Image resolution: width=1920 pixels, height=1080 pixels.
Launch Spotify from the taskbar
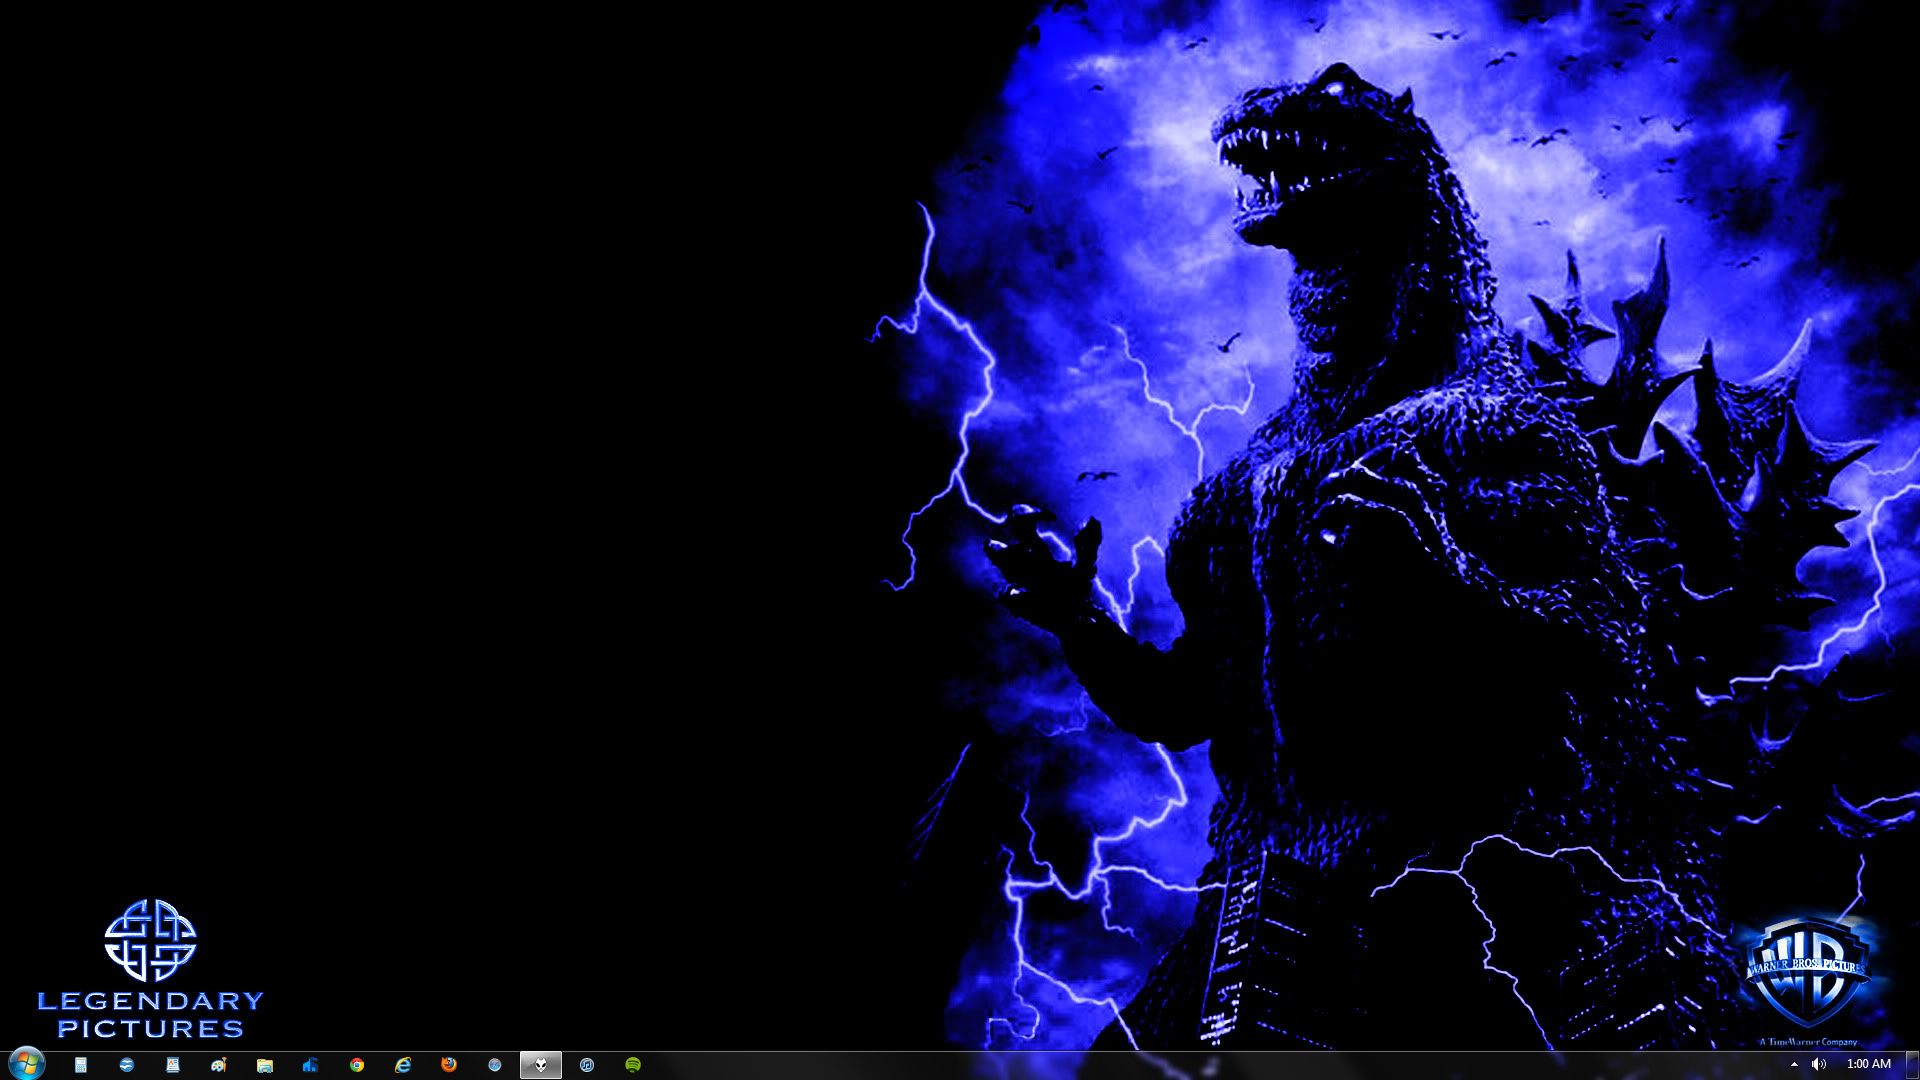(x=633, y=1065)
